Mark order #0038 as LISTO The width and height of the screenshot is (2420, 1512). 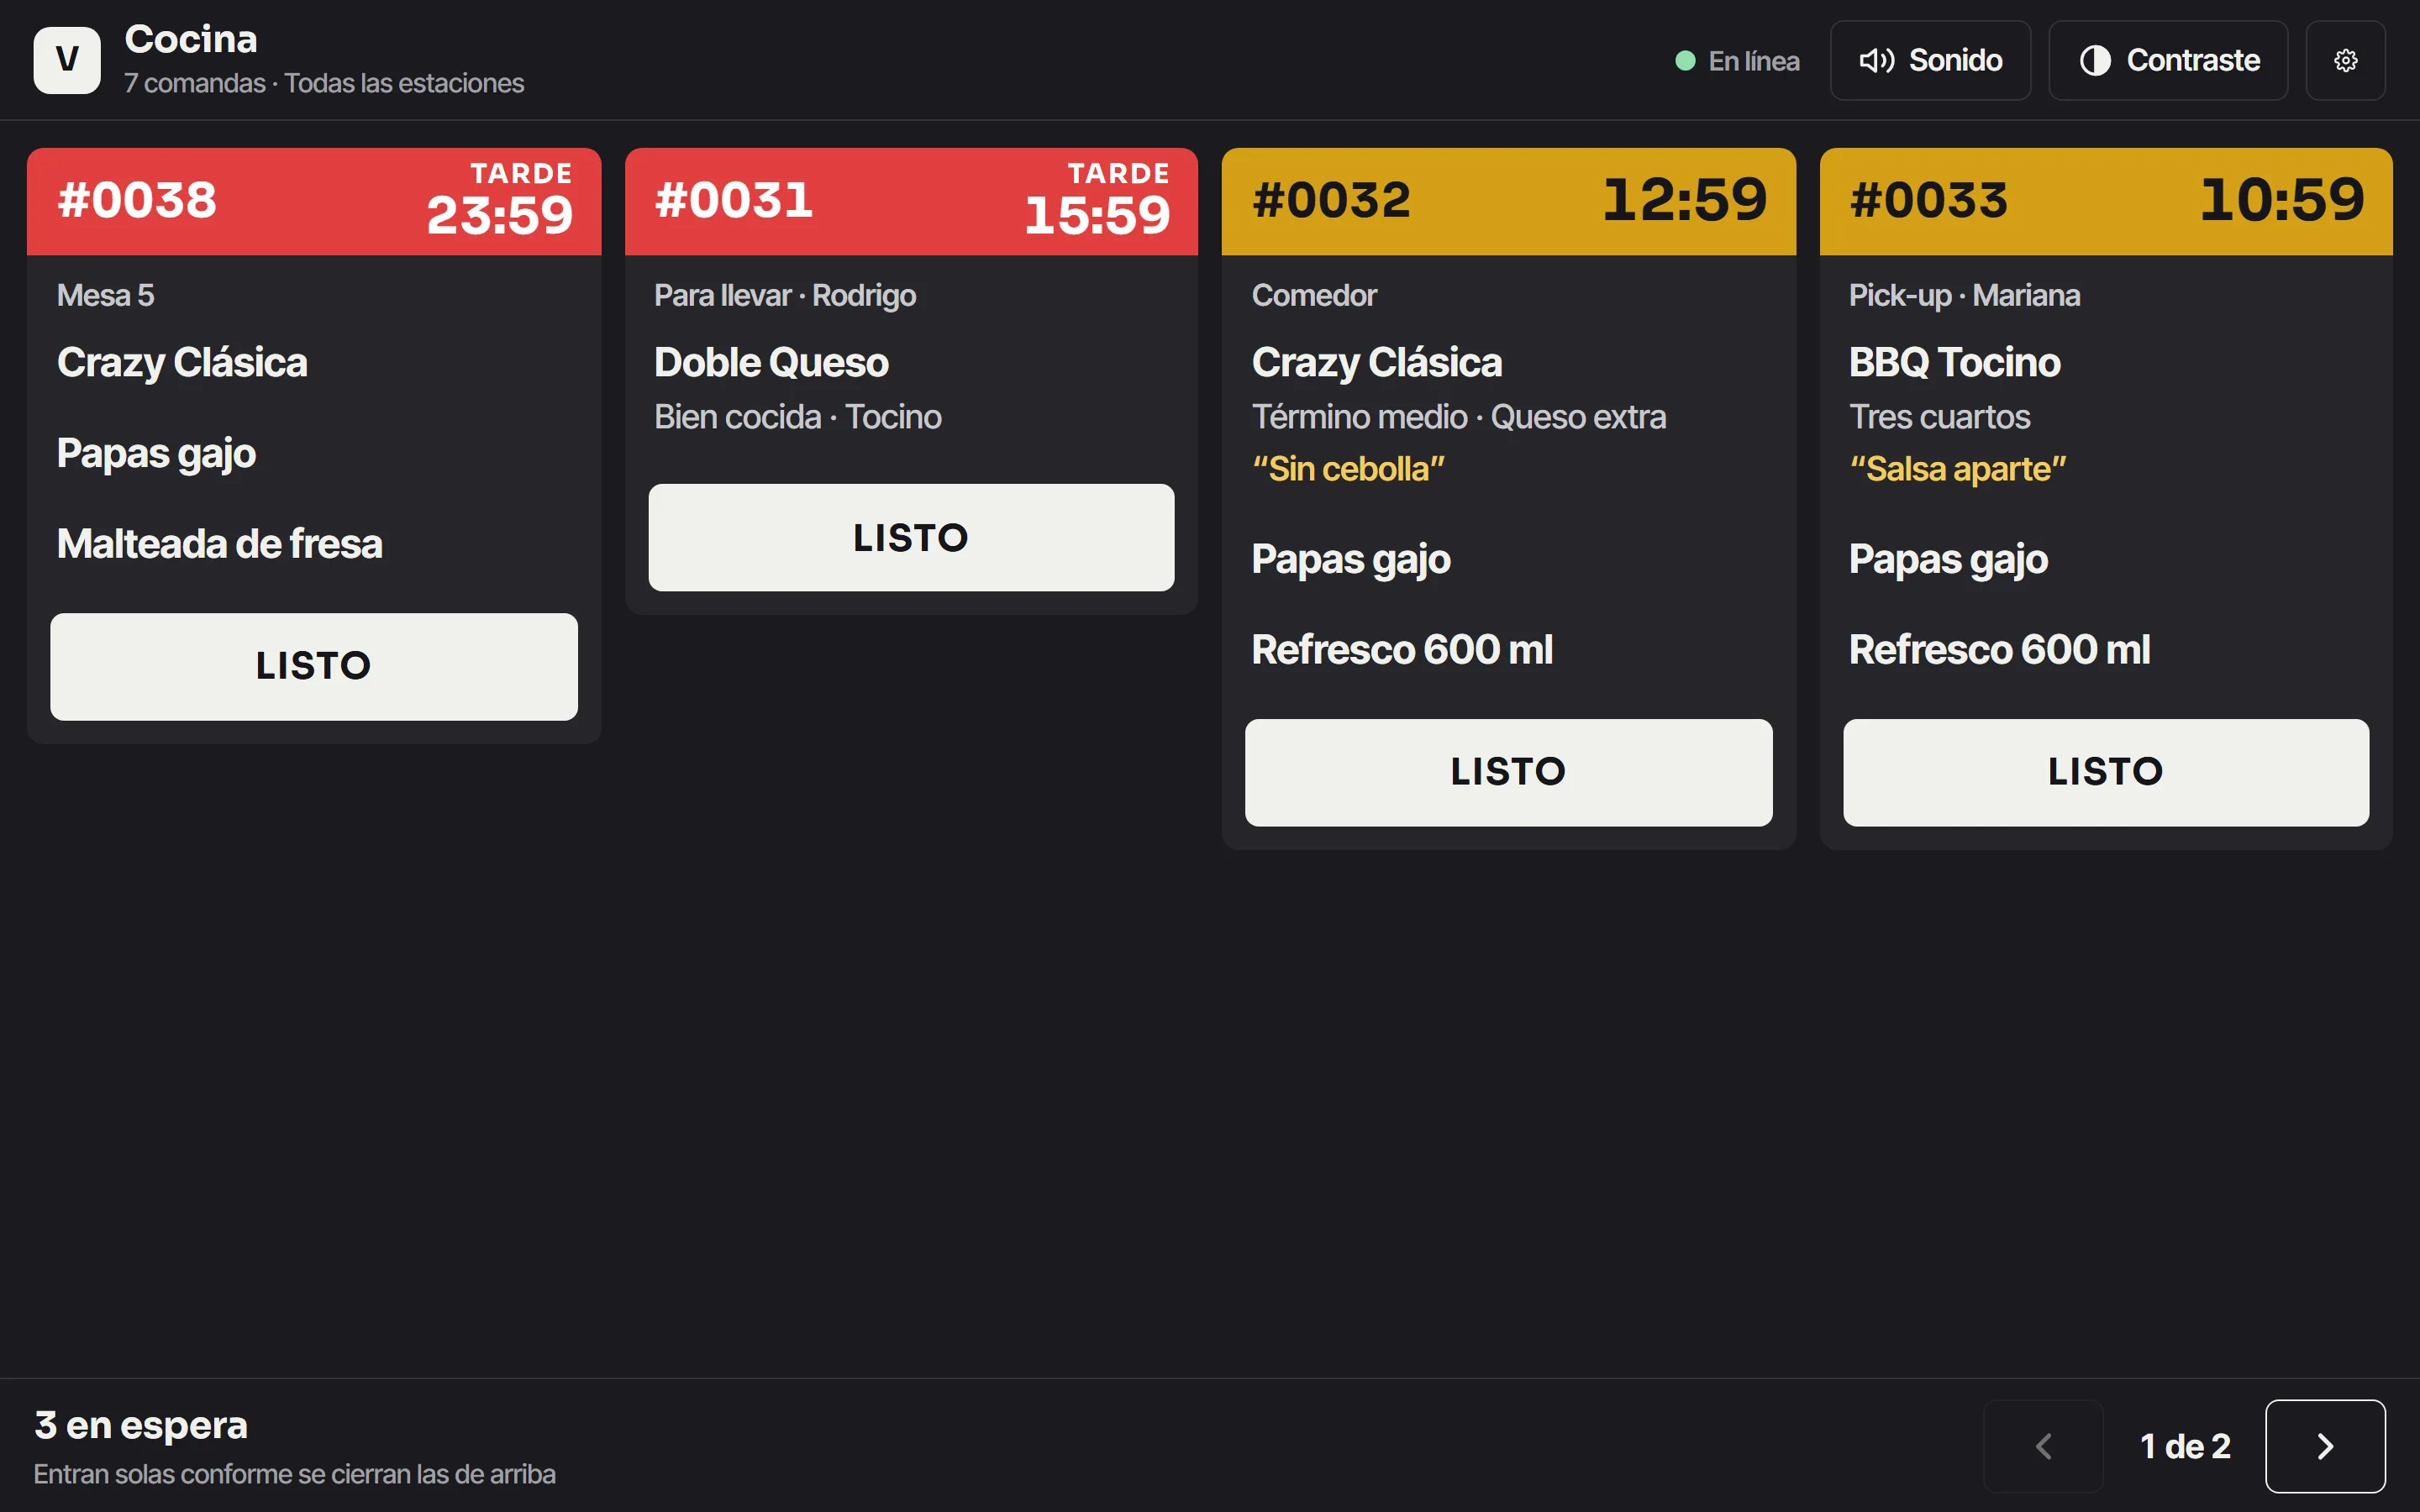[314, 666]
